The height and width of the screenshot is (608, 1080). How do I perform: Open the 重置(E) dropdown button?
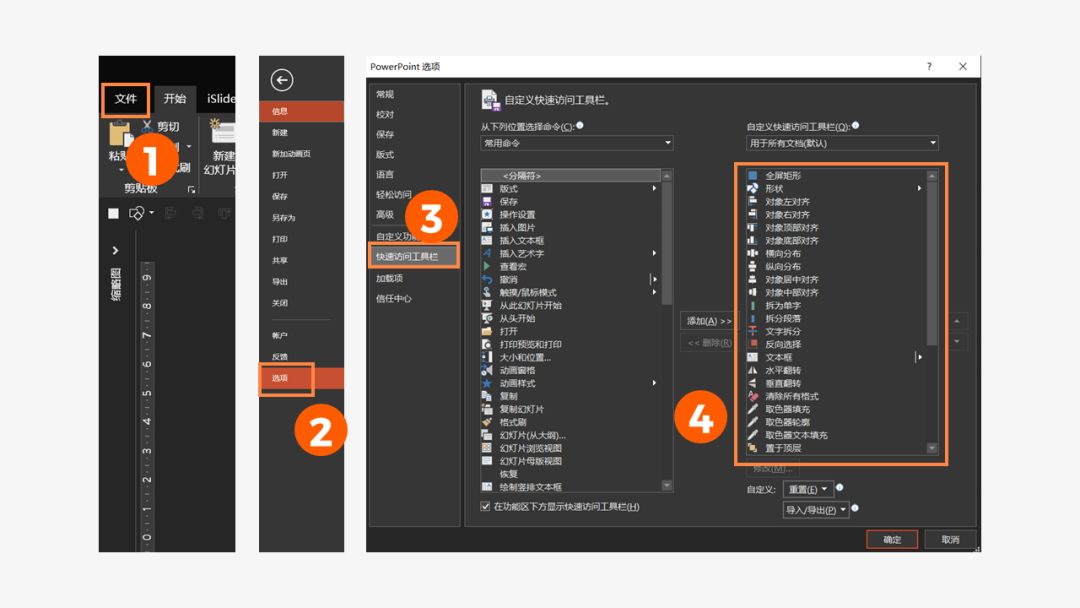(809, 490)
